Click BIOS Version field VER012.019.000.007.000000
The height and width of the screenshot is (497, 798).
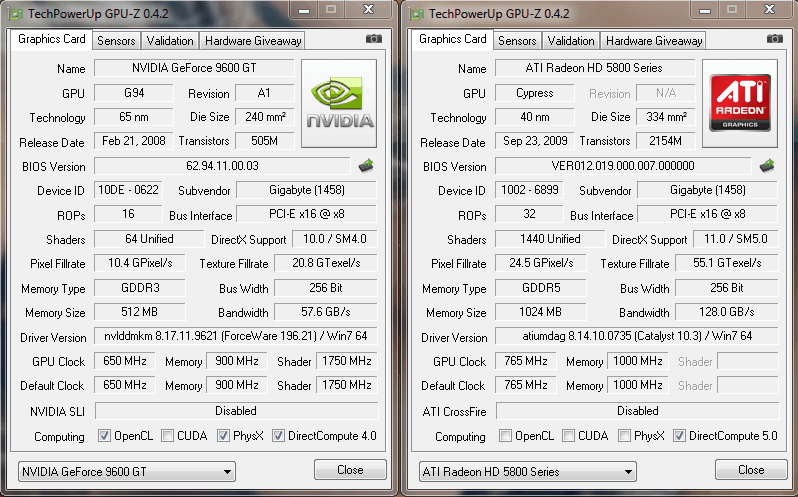pyautogui.click(x=623, y=166)
